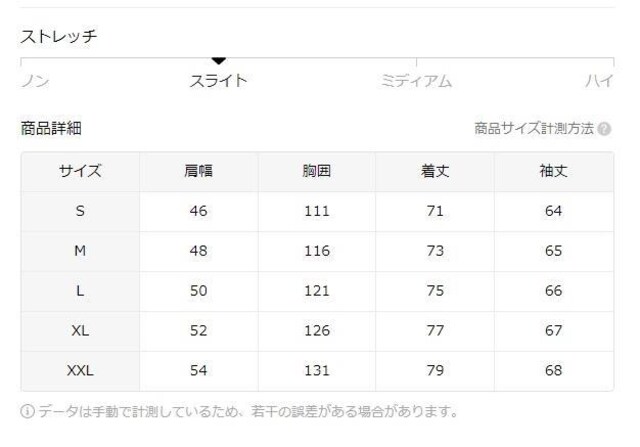This screenshot has height=447, width=640.
Task: Select the XXL size row label
Action: 80,370
